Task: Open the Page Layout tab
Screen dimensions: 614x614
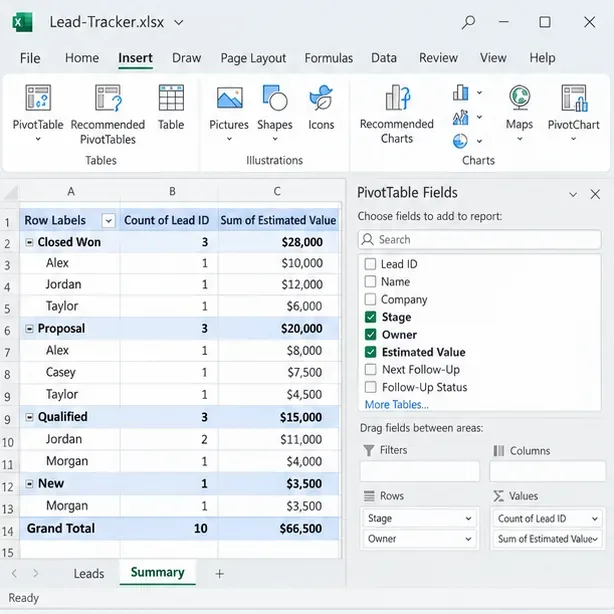Action: pyautogui.click(x=253, y=58)
